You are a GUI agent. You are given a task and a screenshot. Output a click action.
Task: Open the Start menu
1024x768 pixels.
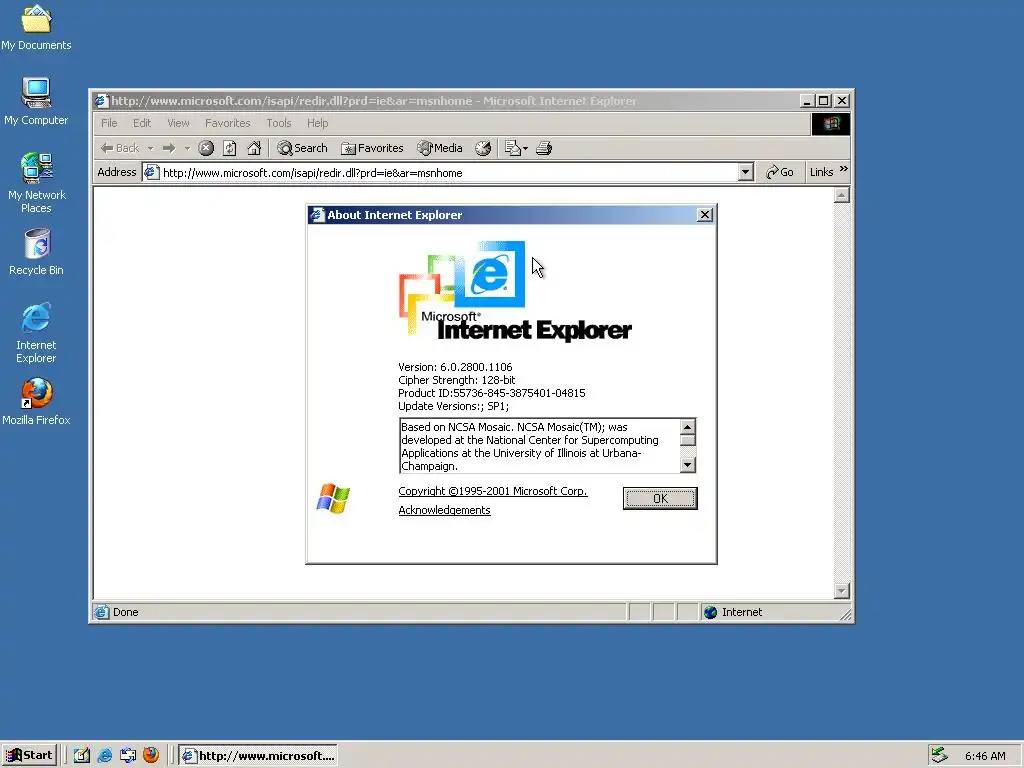pos(29,755)
